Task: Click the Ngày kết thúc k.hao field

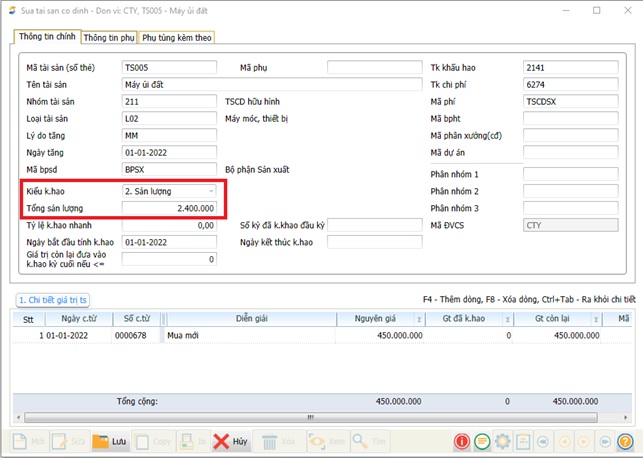Action: tap(374, 242)
